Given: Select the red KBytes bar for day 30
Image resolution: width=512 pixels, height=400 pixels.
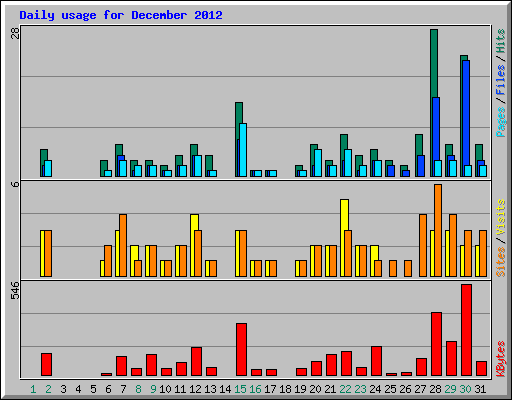Looking at the screenshot, I should click(466, 330).
